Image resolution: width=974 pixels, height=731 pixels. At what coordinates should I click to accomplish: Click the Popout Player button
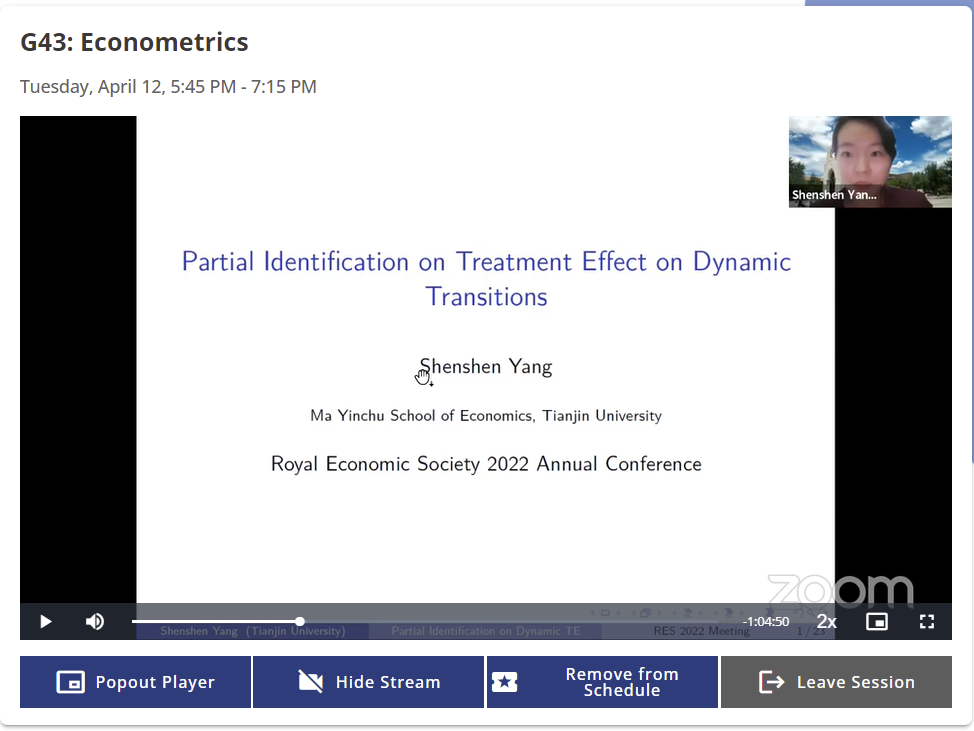pos(136,682)
